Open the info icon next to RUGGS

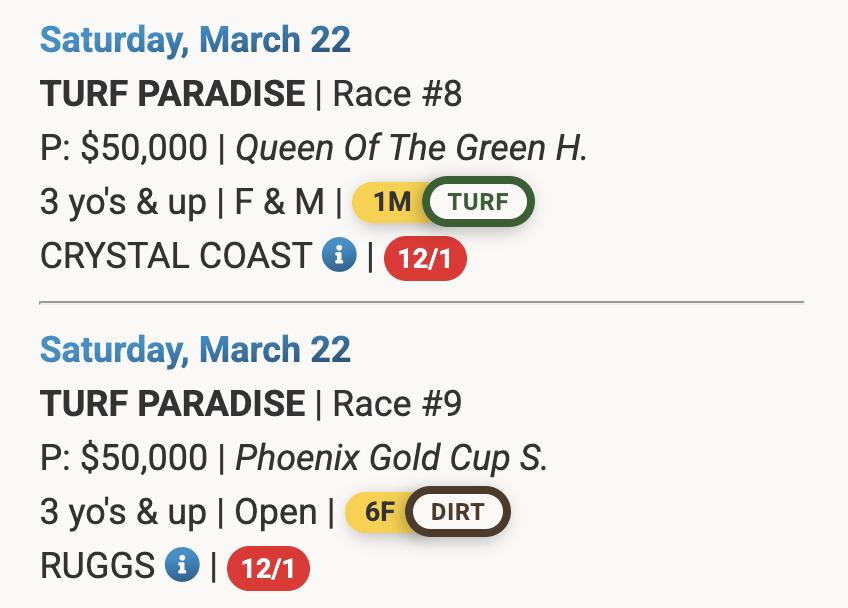click(x=182, y=566)
